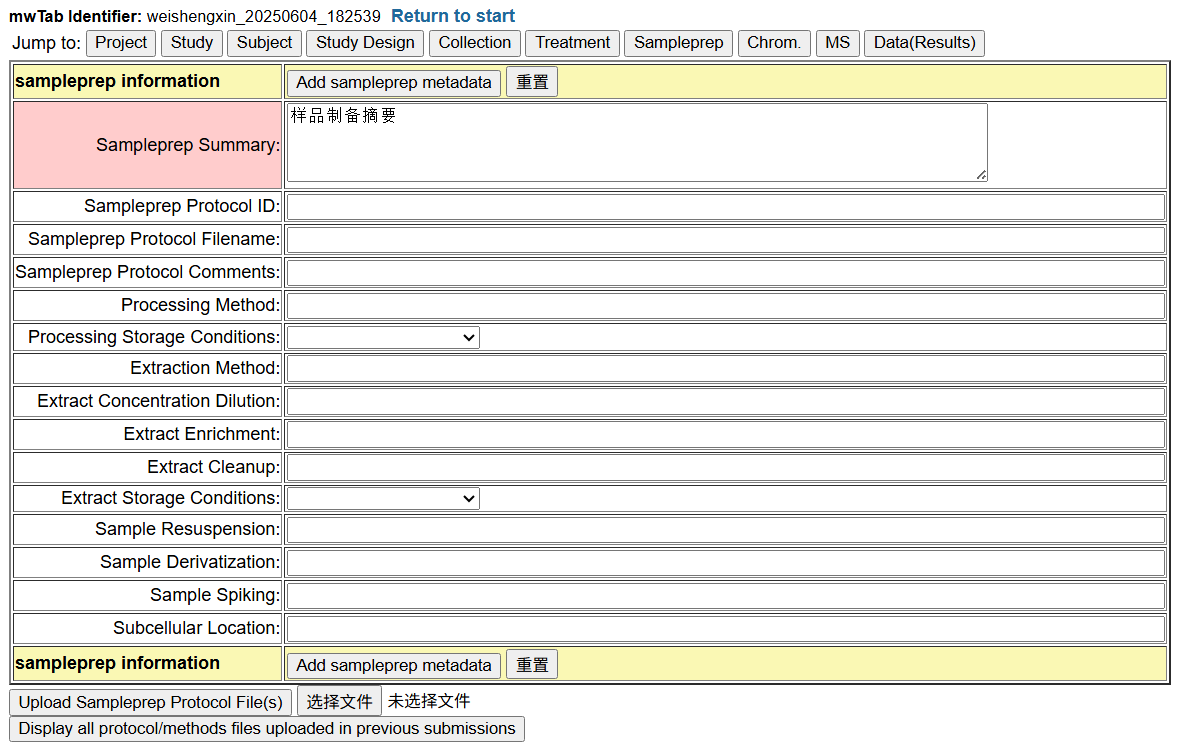Click the Extraction Method input field

(725, 369)
